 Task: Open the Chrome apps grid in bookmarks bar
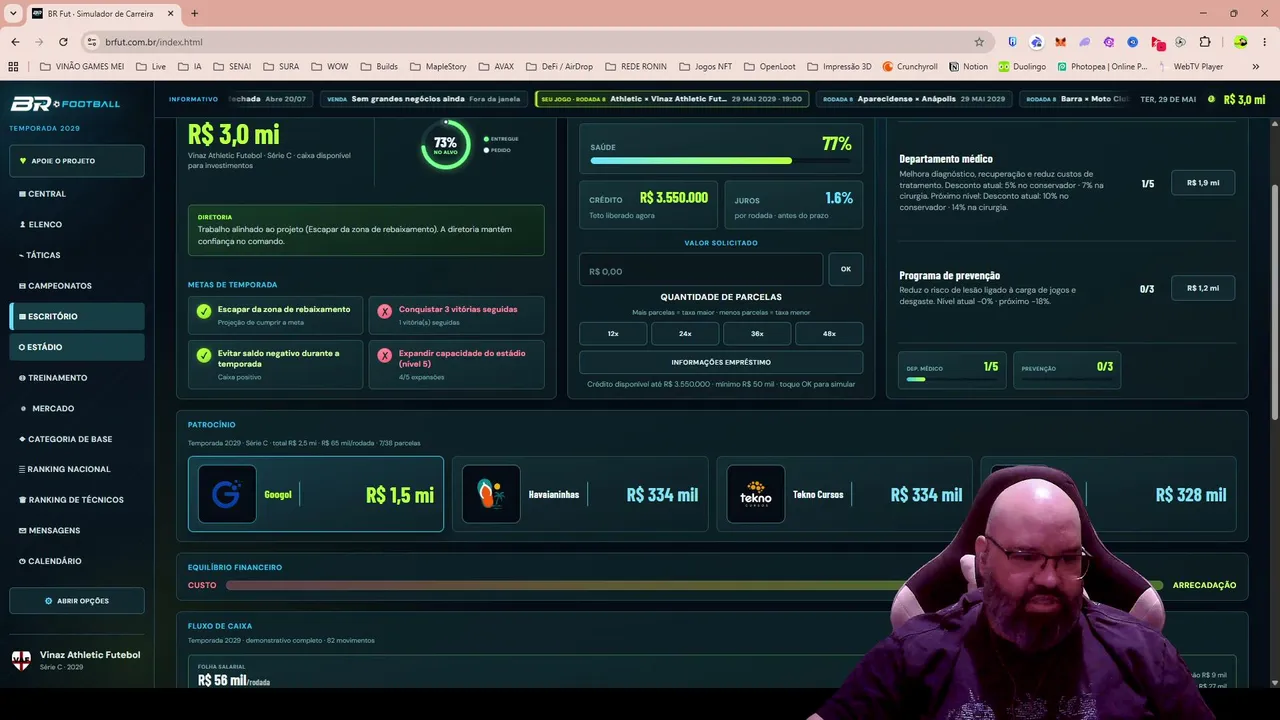pos(14,67)
